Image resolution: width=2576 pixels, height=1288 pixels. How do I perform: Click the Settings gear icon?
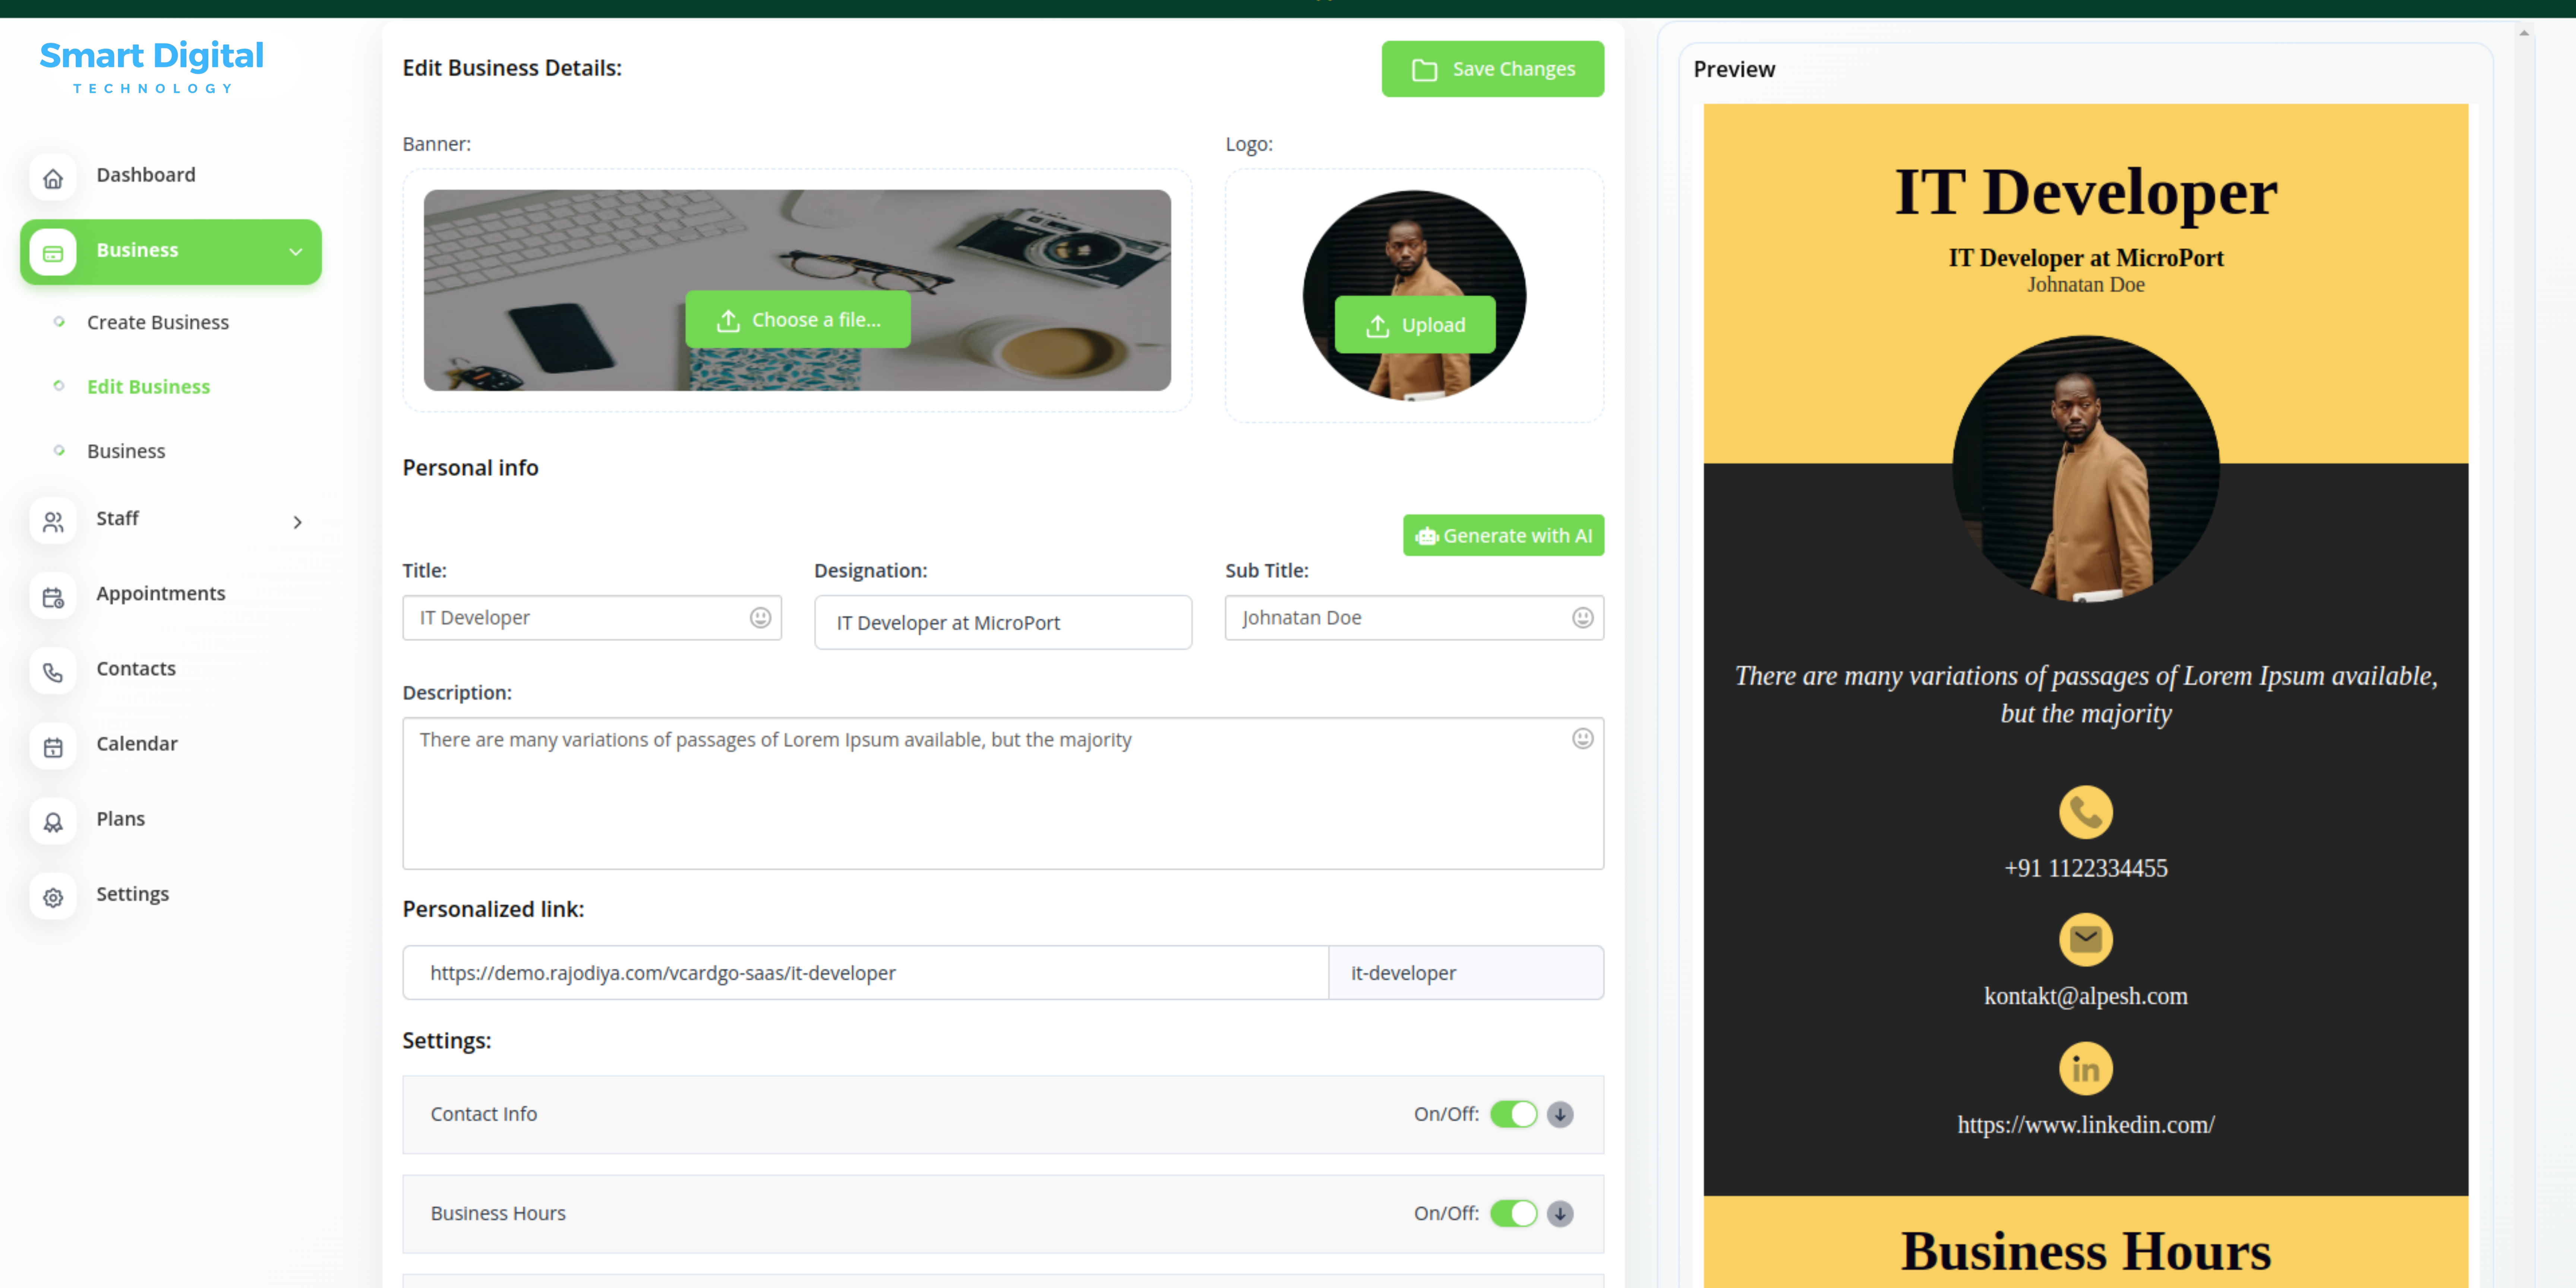click(x=53, y=897)
